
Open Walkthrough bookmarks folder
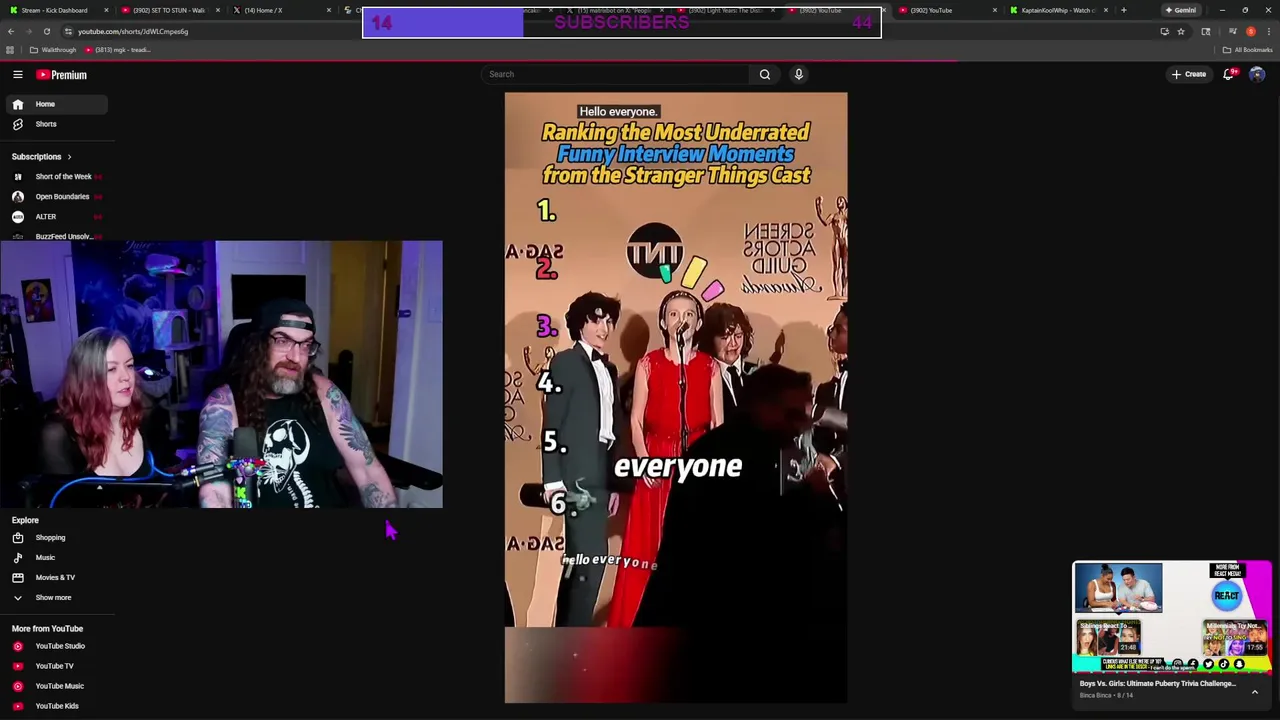coord(53,50)
